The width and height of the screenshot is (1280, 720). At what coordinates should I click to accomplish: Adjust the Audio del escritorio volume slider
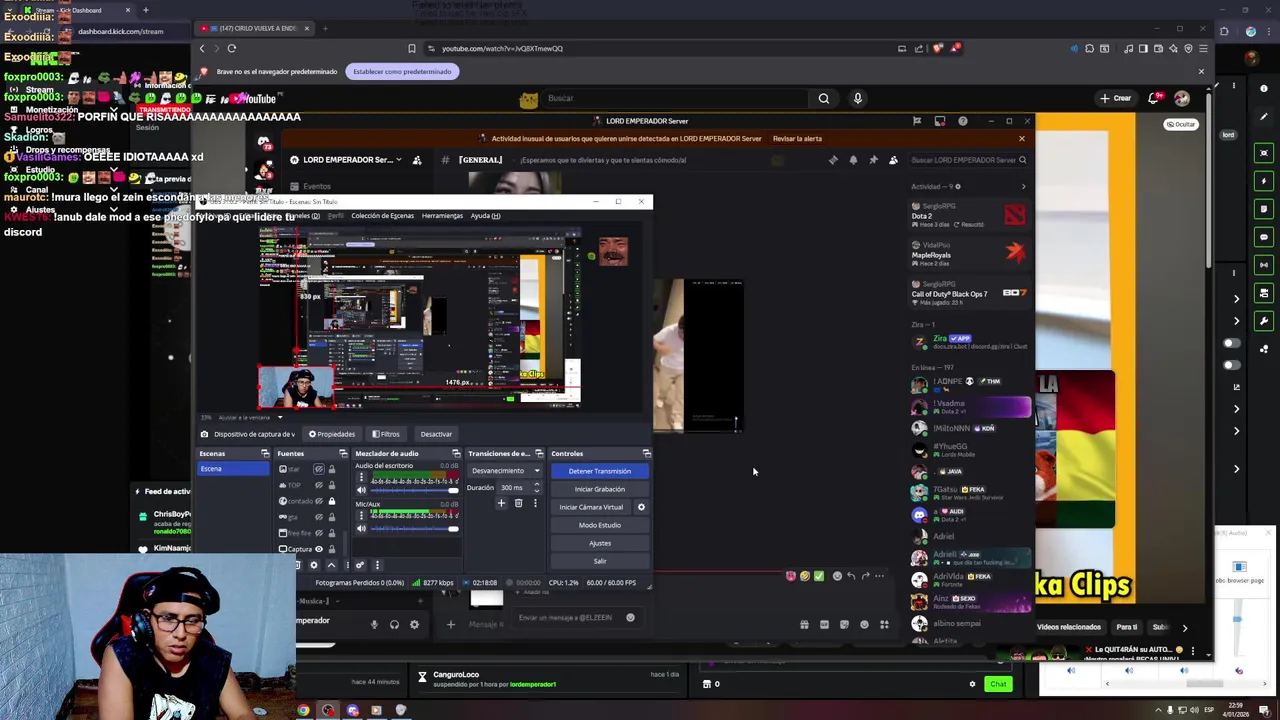tap(414, 491)
